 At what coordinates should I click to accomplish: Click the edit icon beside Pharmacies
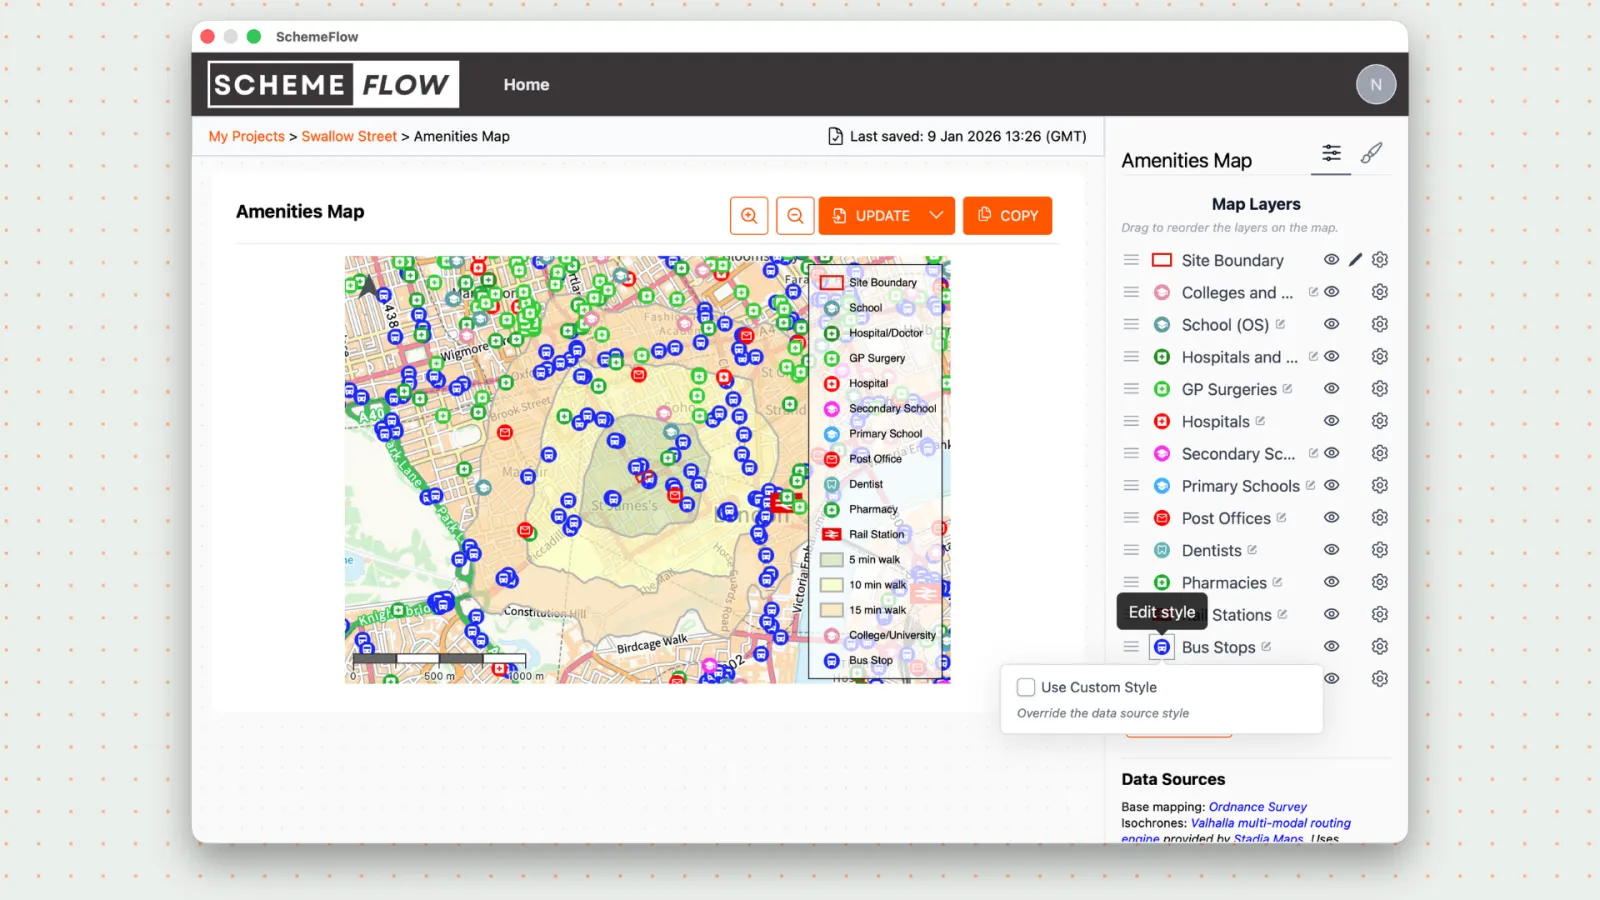coord(1277,581)
